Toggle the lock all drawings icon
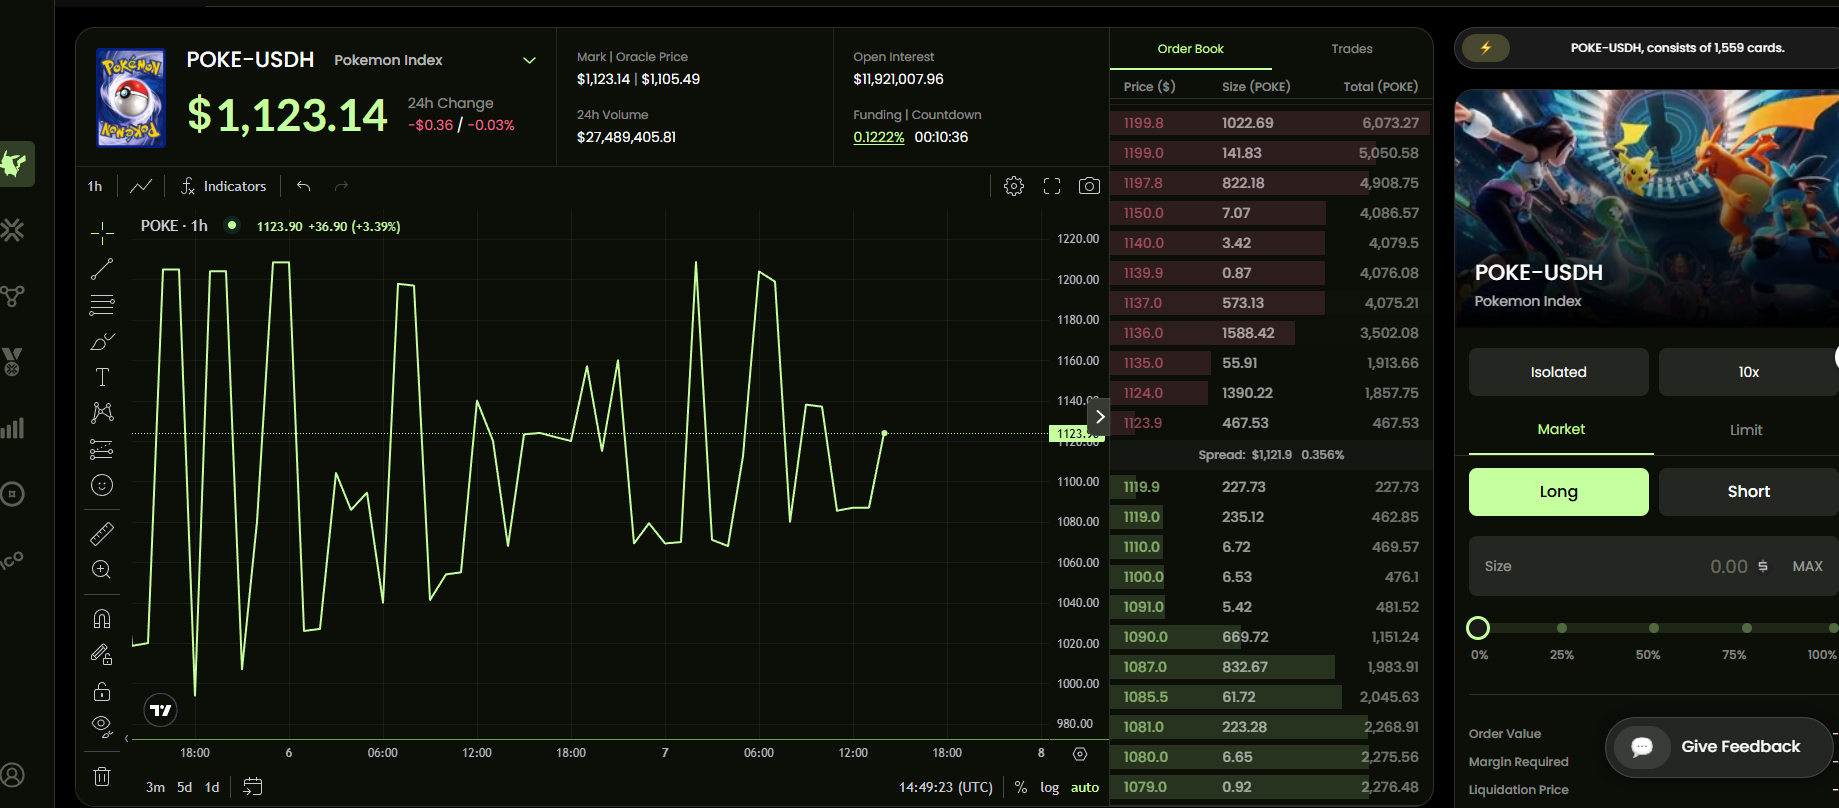1839x808 pixels. pos(102,691)
